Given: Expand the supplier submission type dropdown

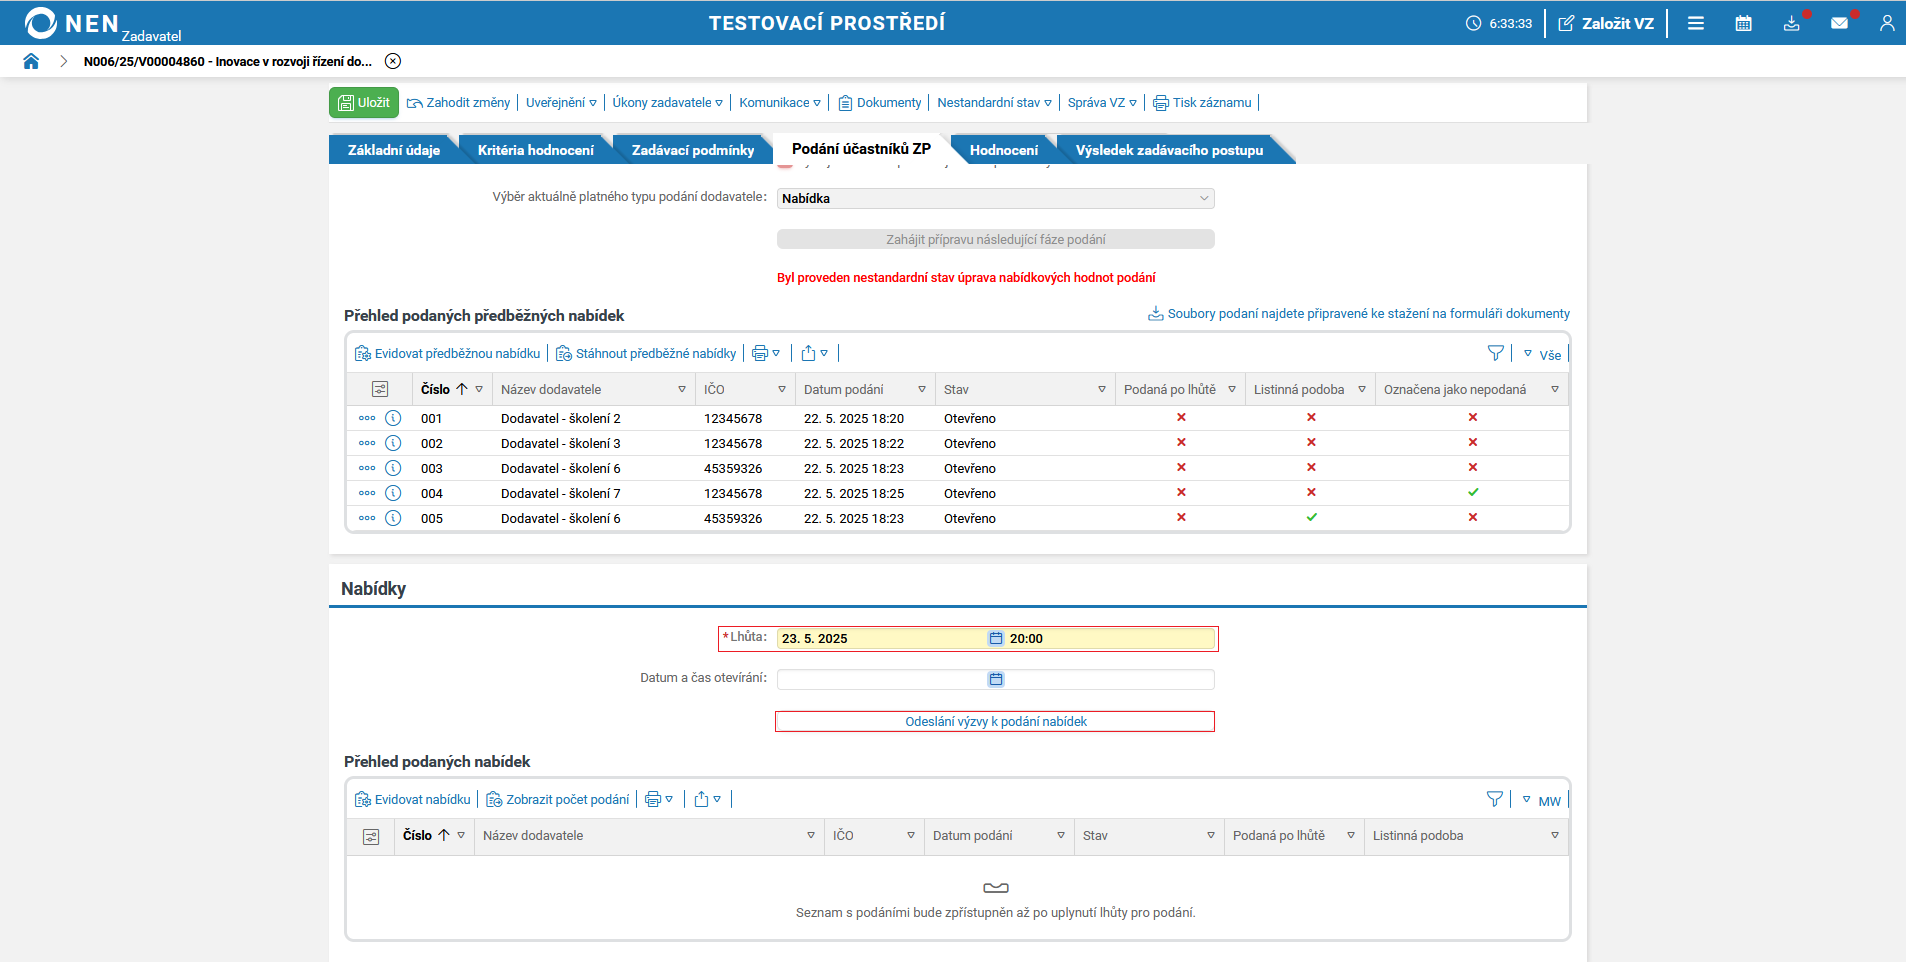Looking at the screenshot, I should tap(1203, 198).
